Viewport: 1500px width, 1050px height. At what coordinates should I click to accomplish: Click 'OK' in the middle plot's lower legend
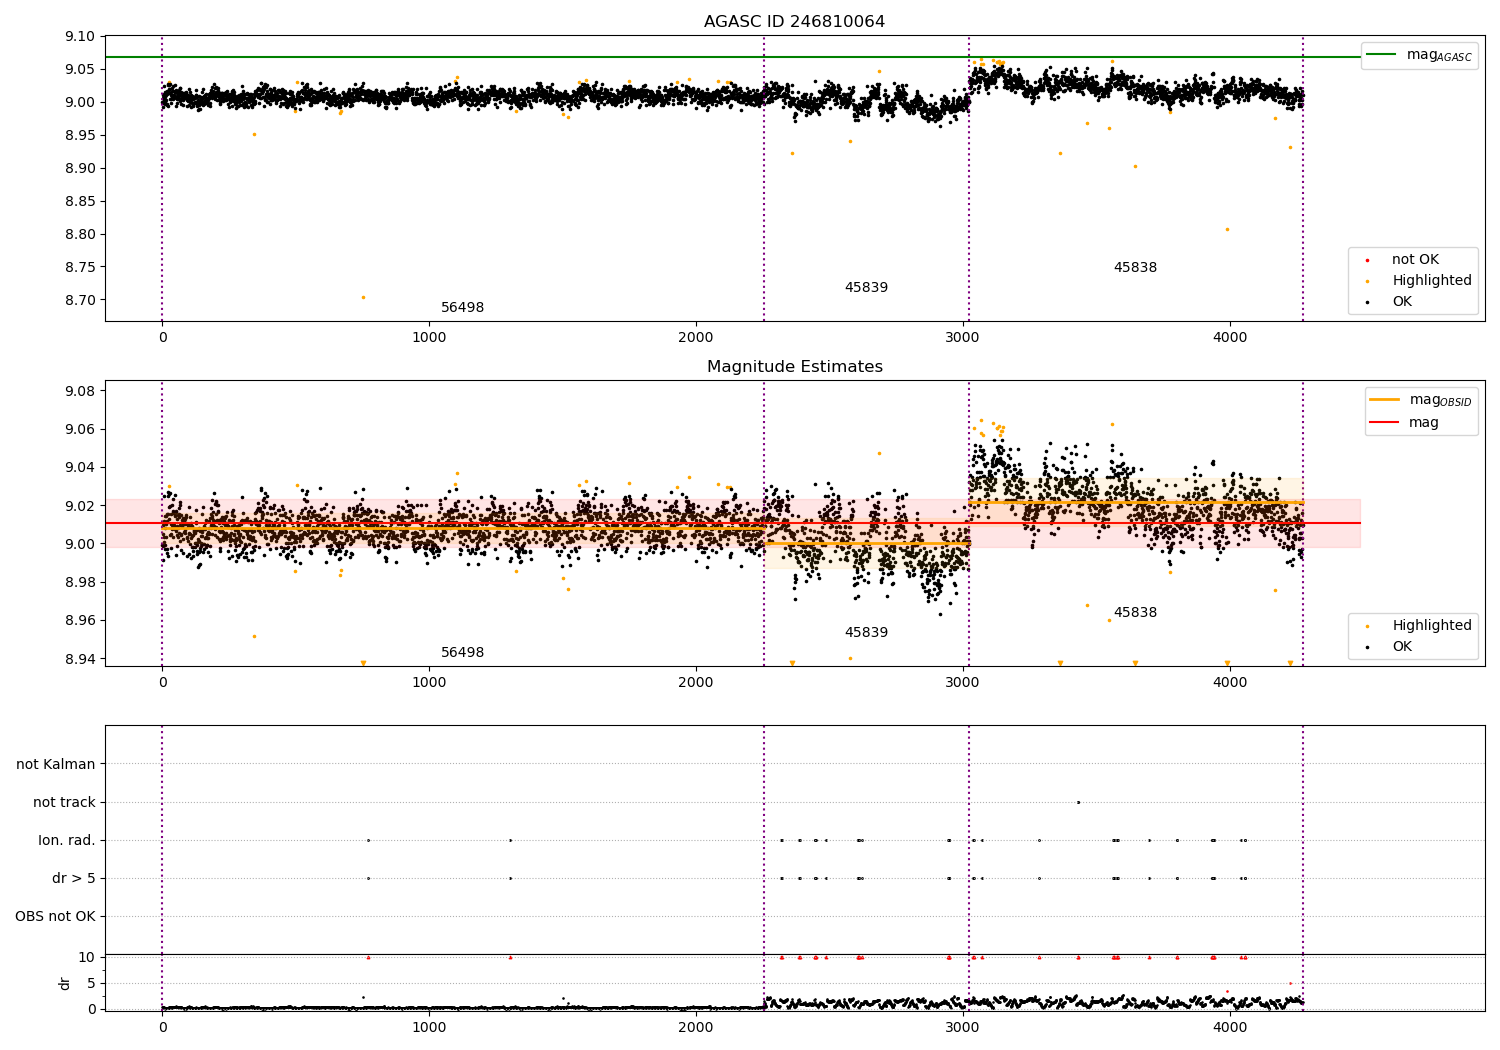(1402, 647)
